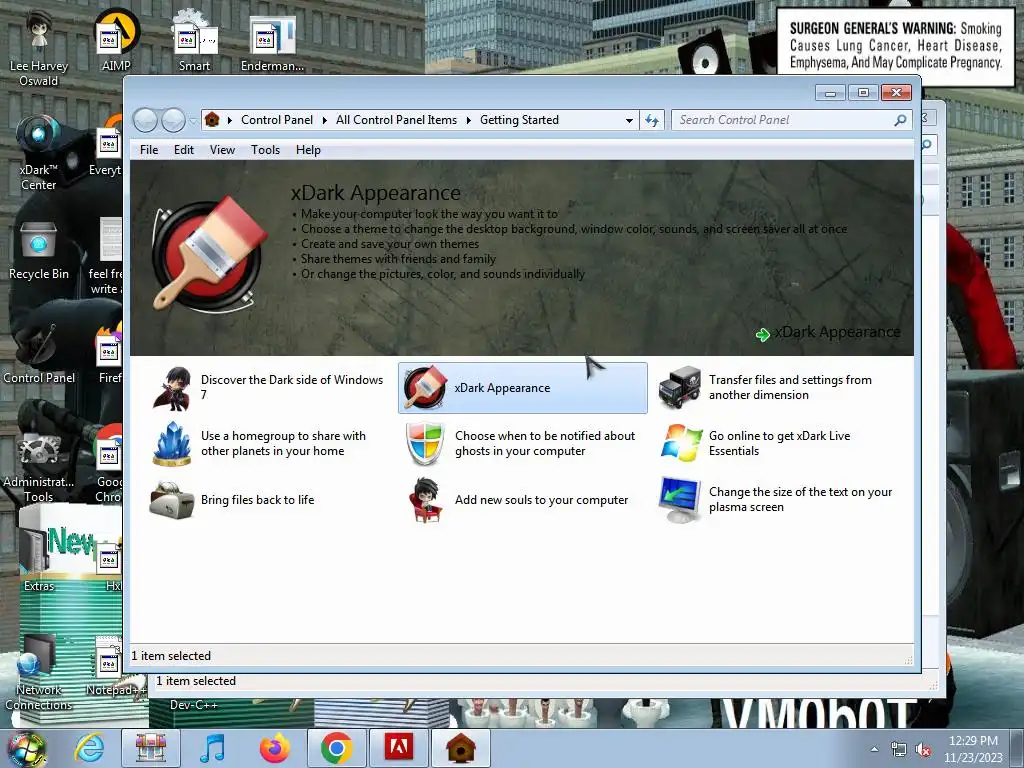Open Transfer files and settings truck icon
1024x768 pixels.
pos(679,387)
